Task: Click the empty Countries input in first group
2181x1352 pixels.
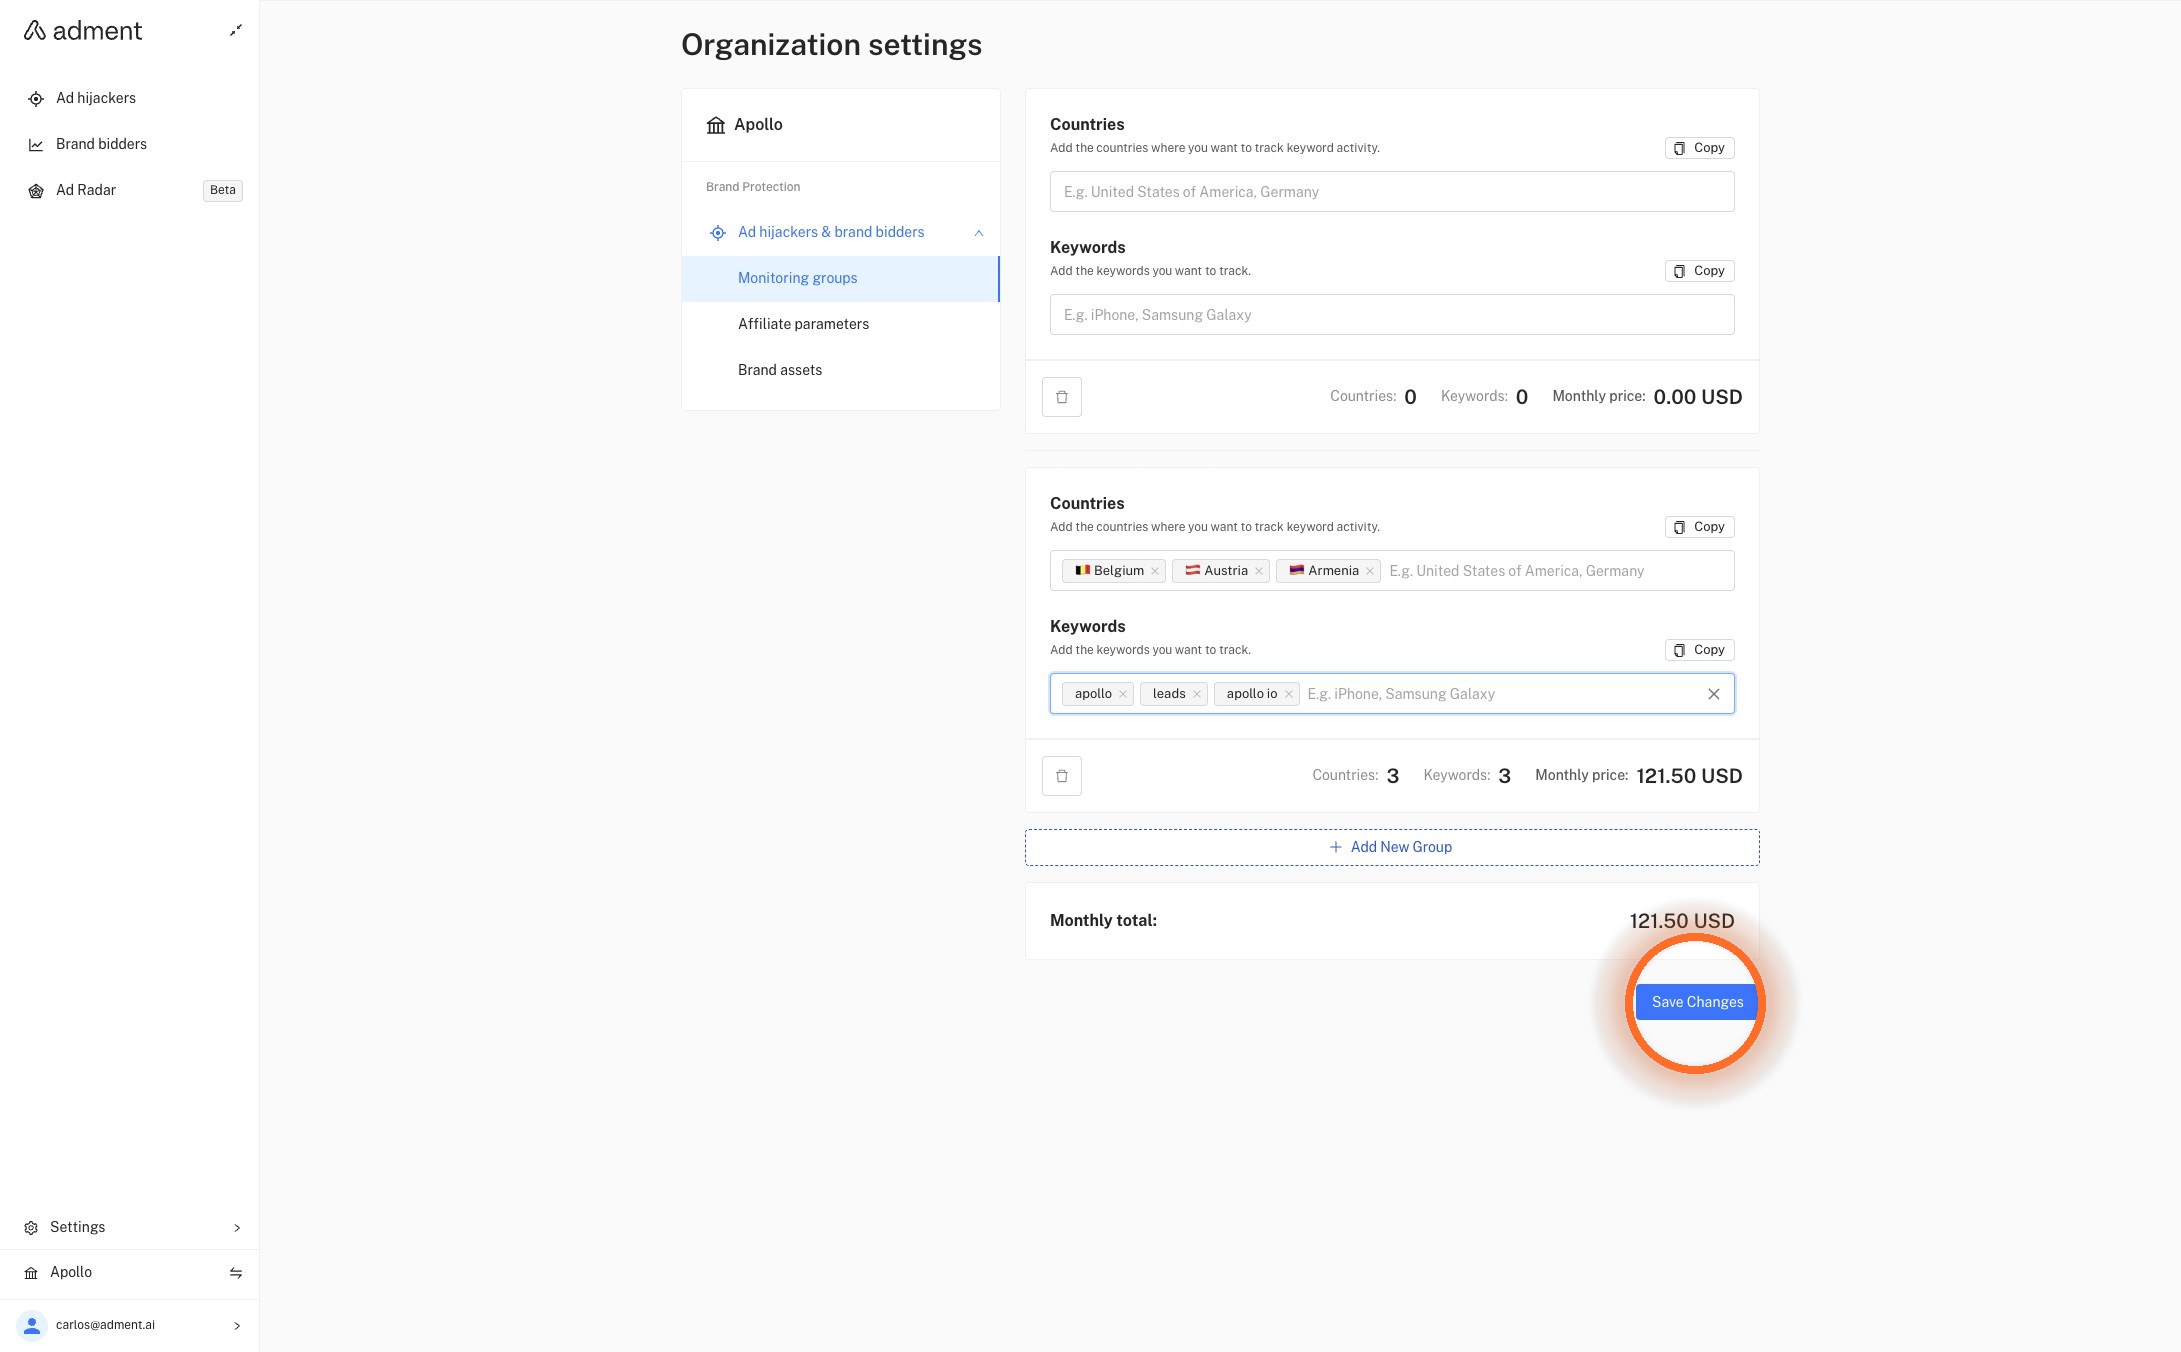Action: click(x=1392, y=192)
